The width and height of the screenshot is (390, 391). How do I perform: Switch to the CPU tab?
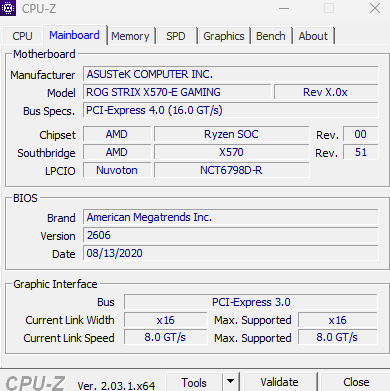(x=22, y=36)
